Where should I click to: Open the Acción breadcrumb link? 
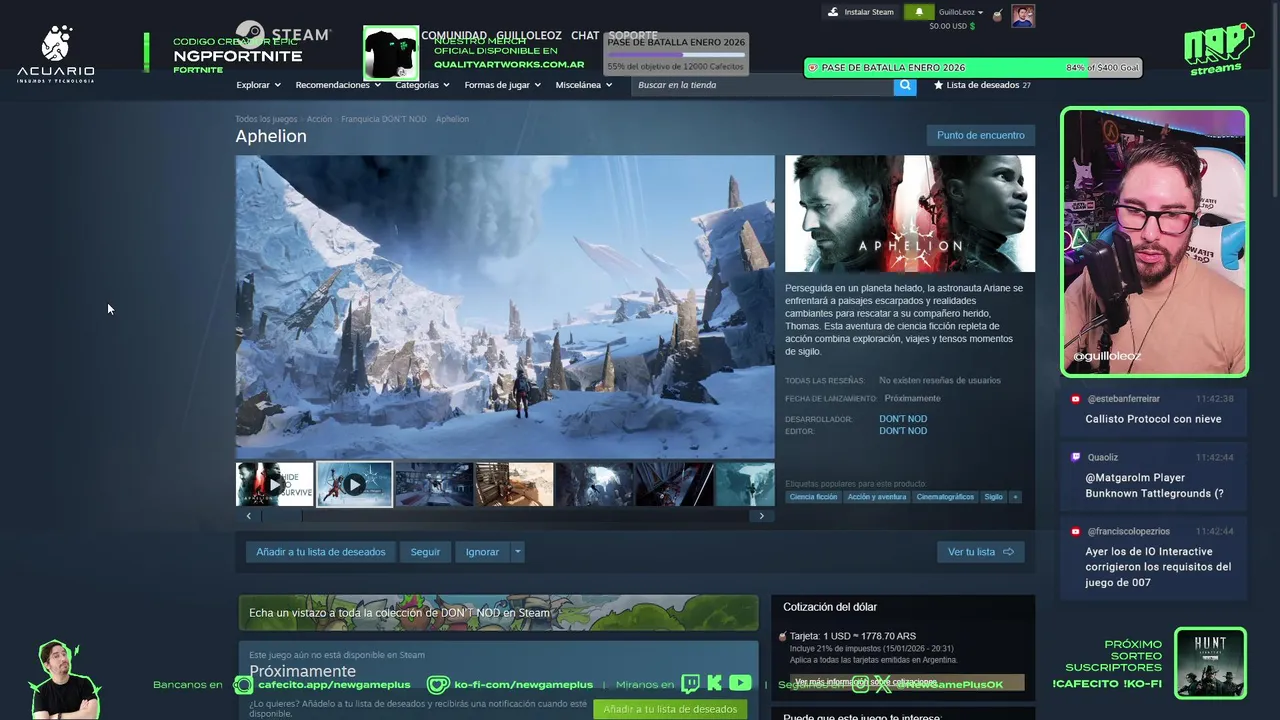pyautogui.click(x=319, y=119)
